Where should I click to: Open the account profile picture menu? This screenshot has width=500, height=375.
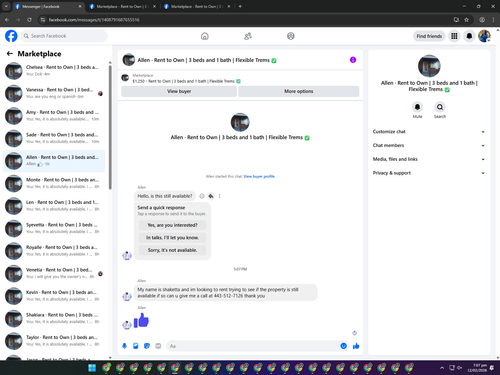(x=484, y=36)
